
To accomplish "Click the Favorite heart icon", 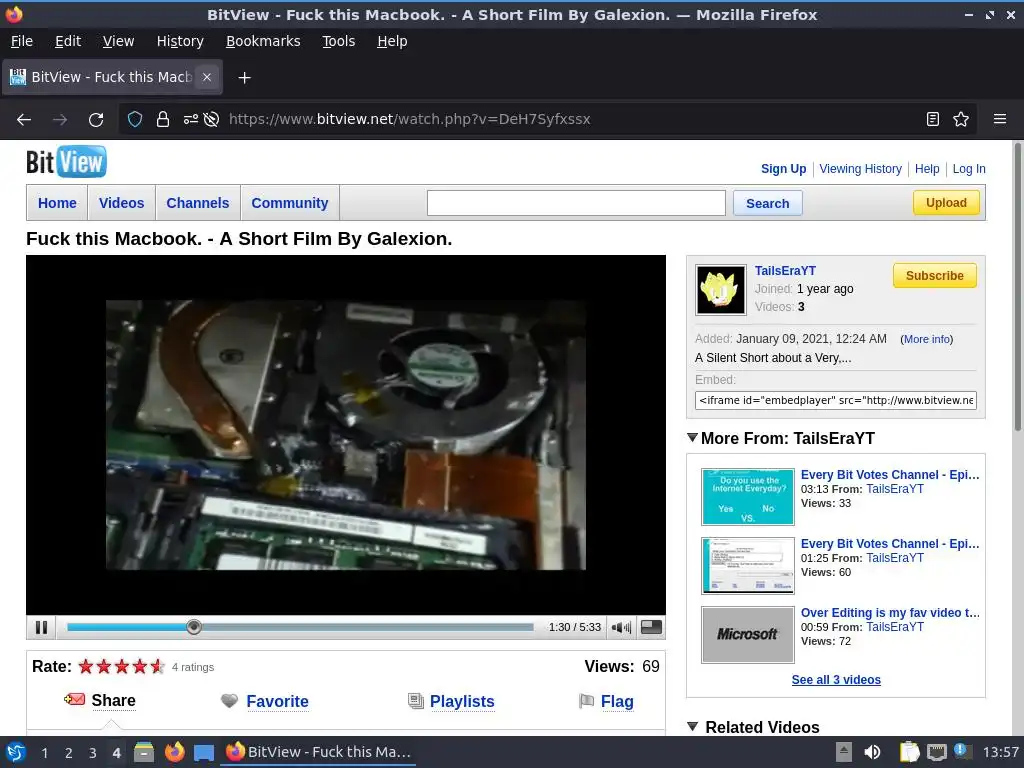I will pos(229,701).
